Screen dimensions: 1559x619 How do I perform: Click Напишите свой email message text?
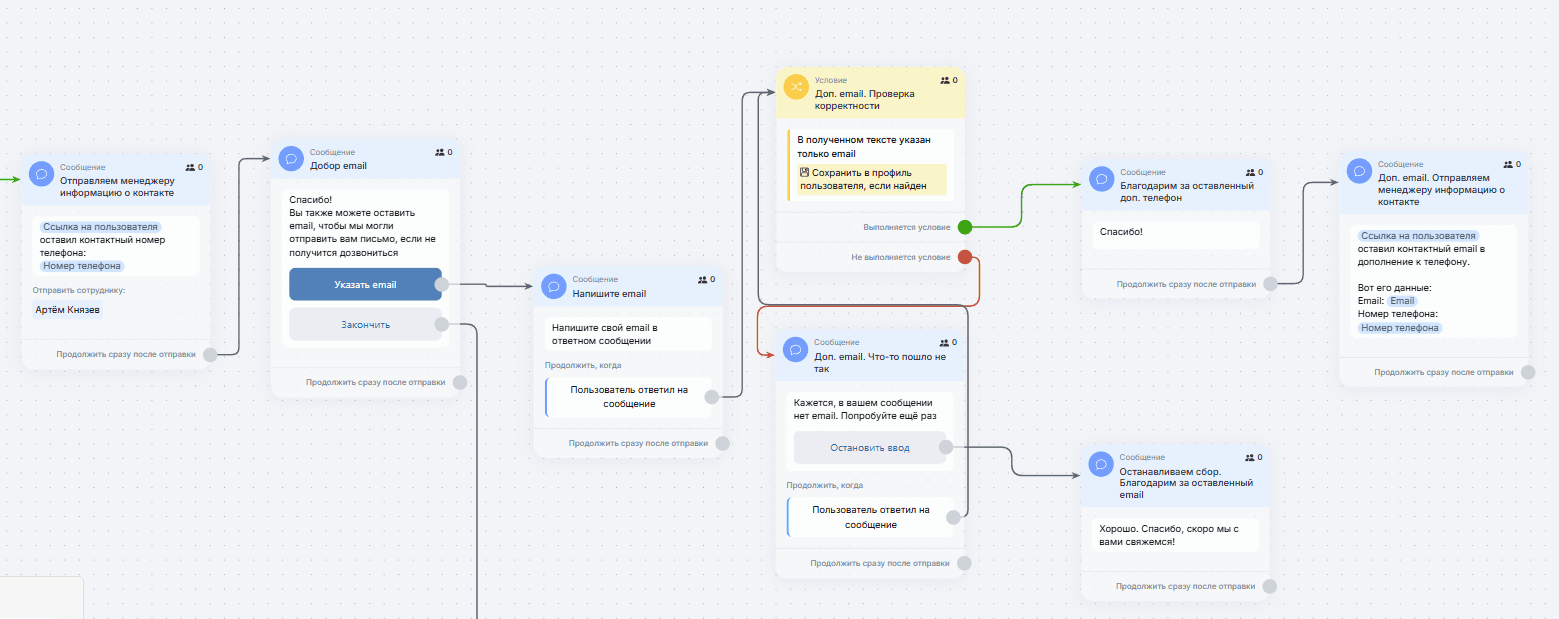[604, 334]
